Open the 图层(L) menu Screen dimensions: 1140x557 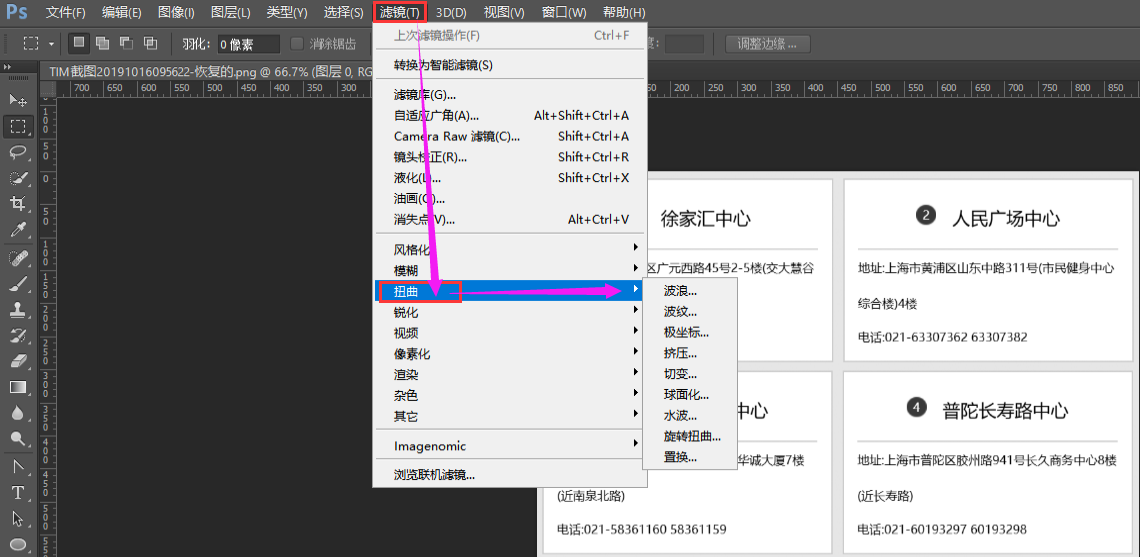click(x=230, y=12)
